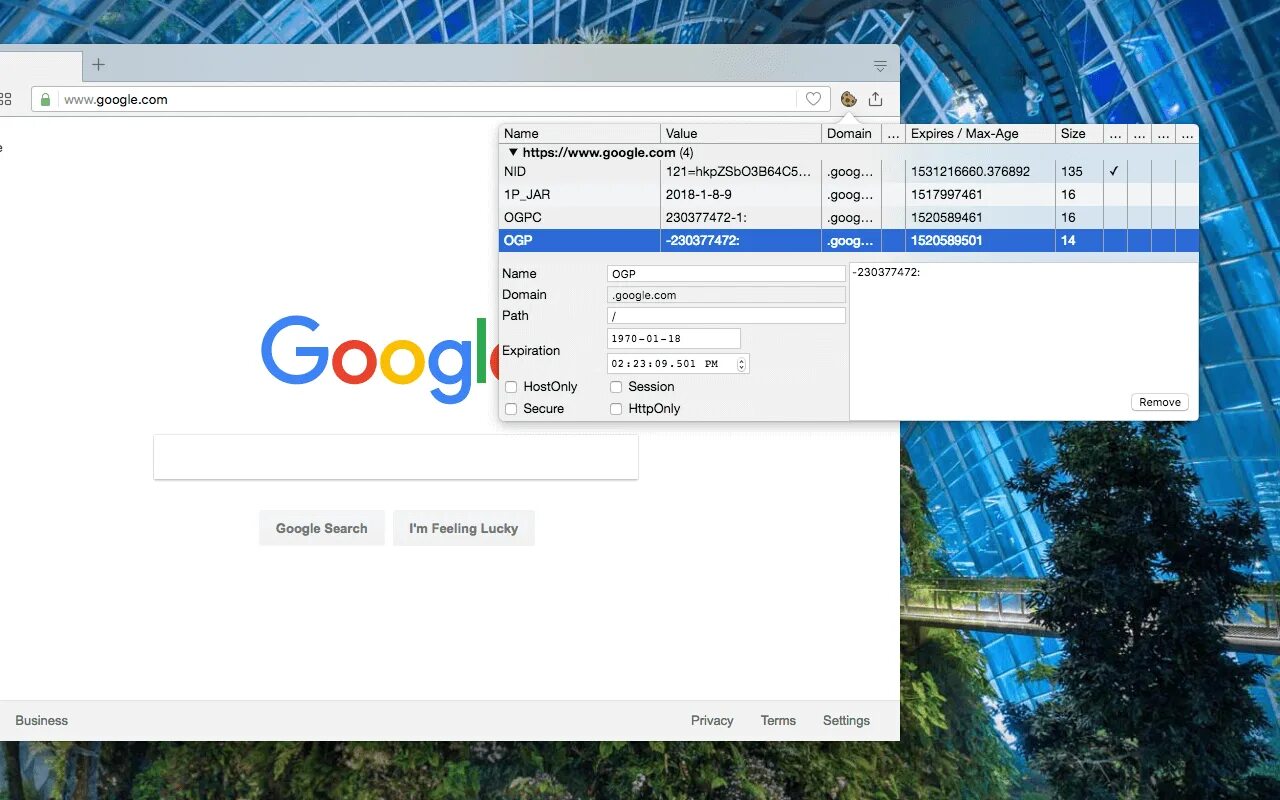Screen dimensions: 1280x800
Task: Open the Privacy link in the footer
Action: point(711,720)
